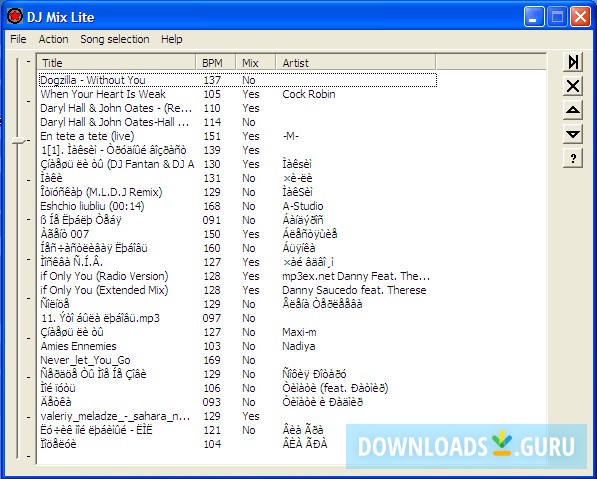The image size is (597, 479).
Task: Sort by the Title column header
Action: click(117, 63)
